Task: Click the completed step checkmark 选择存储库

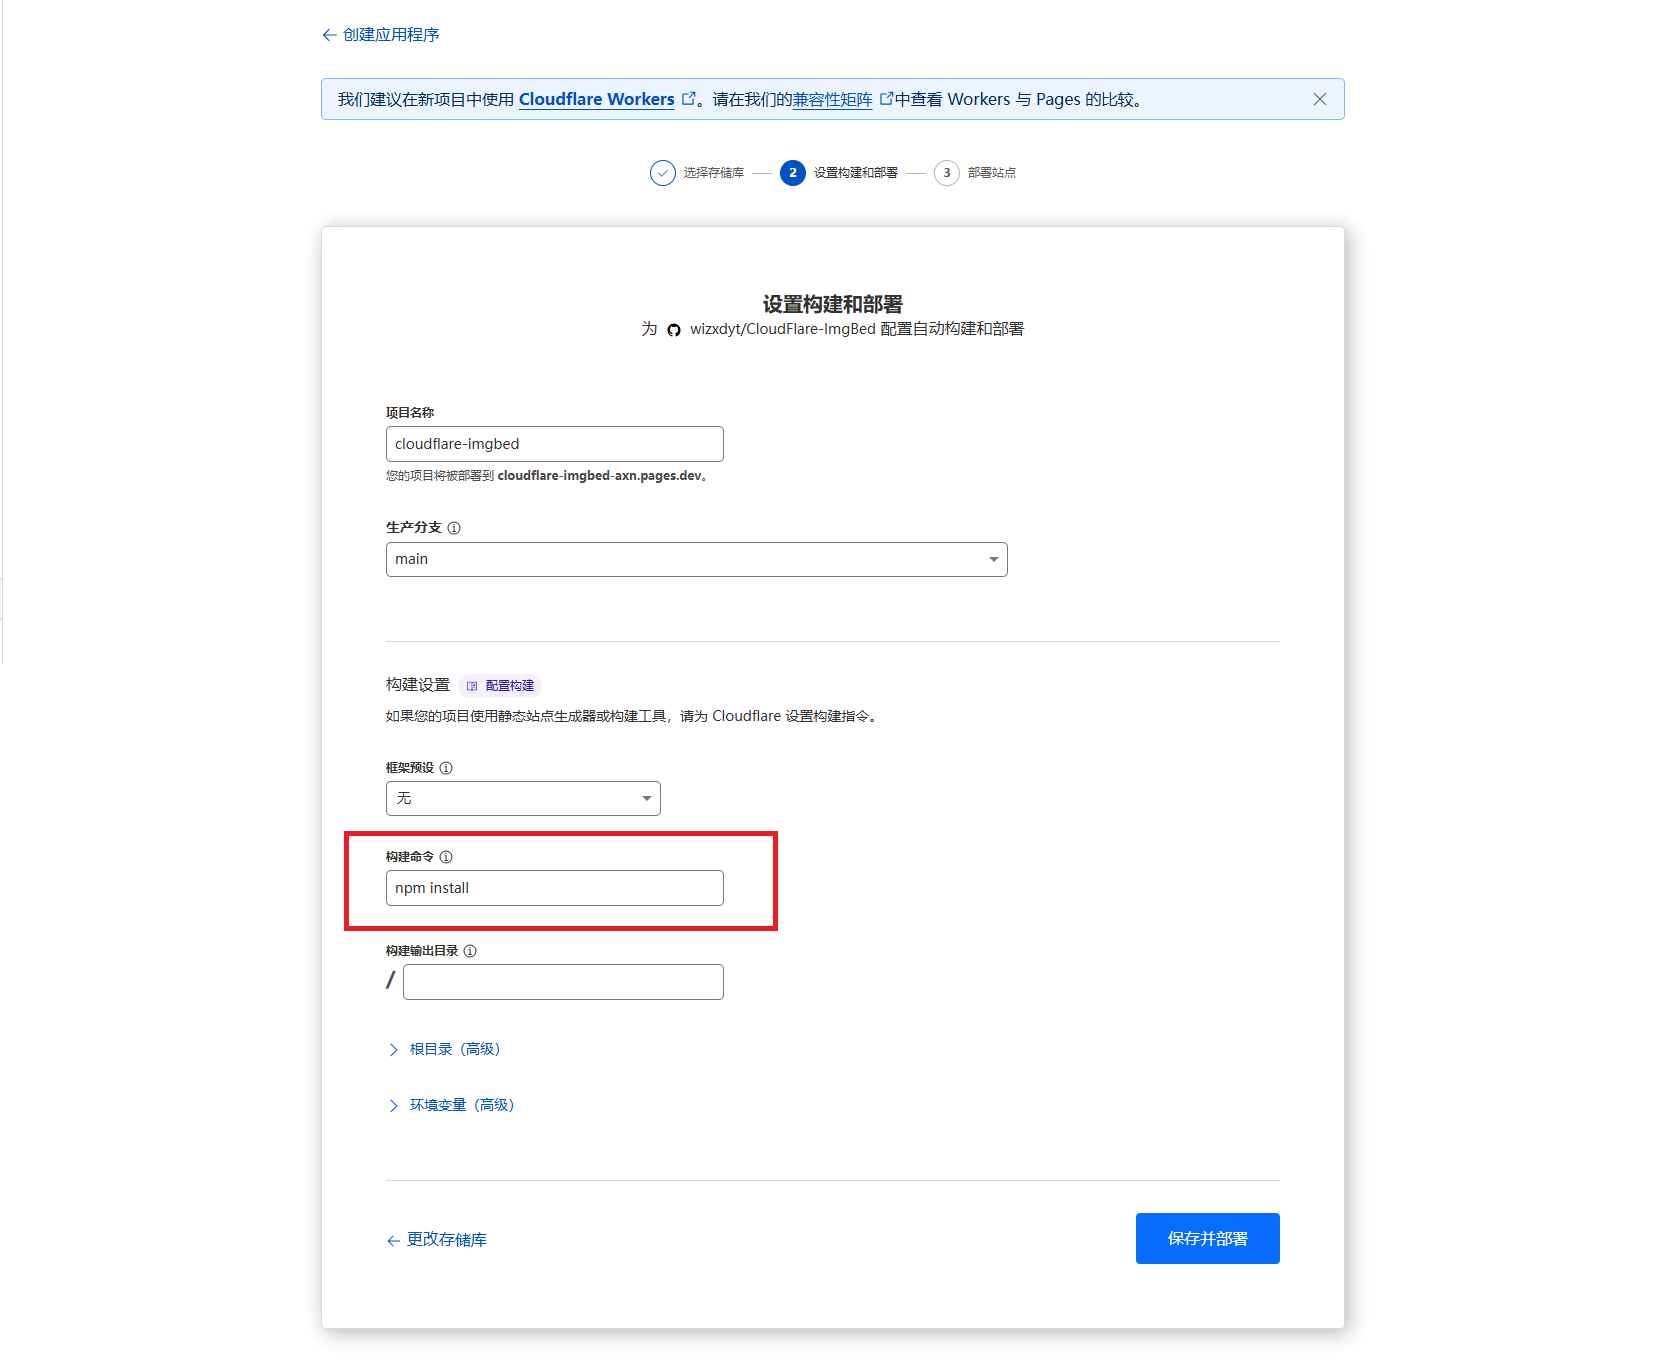Action: coord(662,173)
